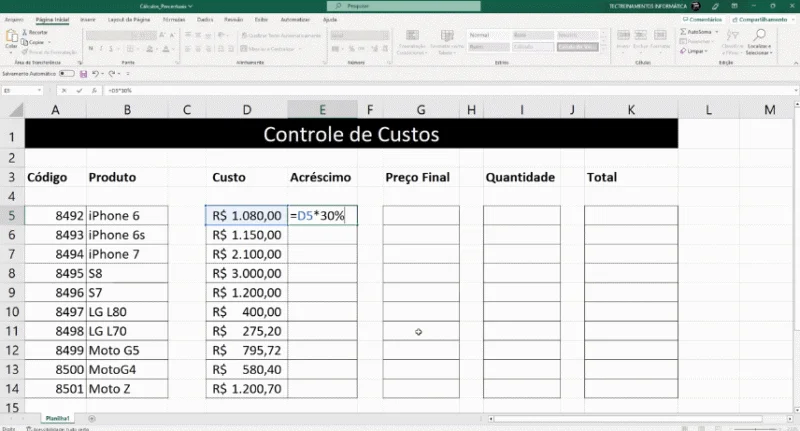Apply the Normal cell style

point(488,35)
